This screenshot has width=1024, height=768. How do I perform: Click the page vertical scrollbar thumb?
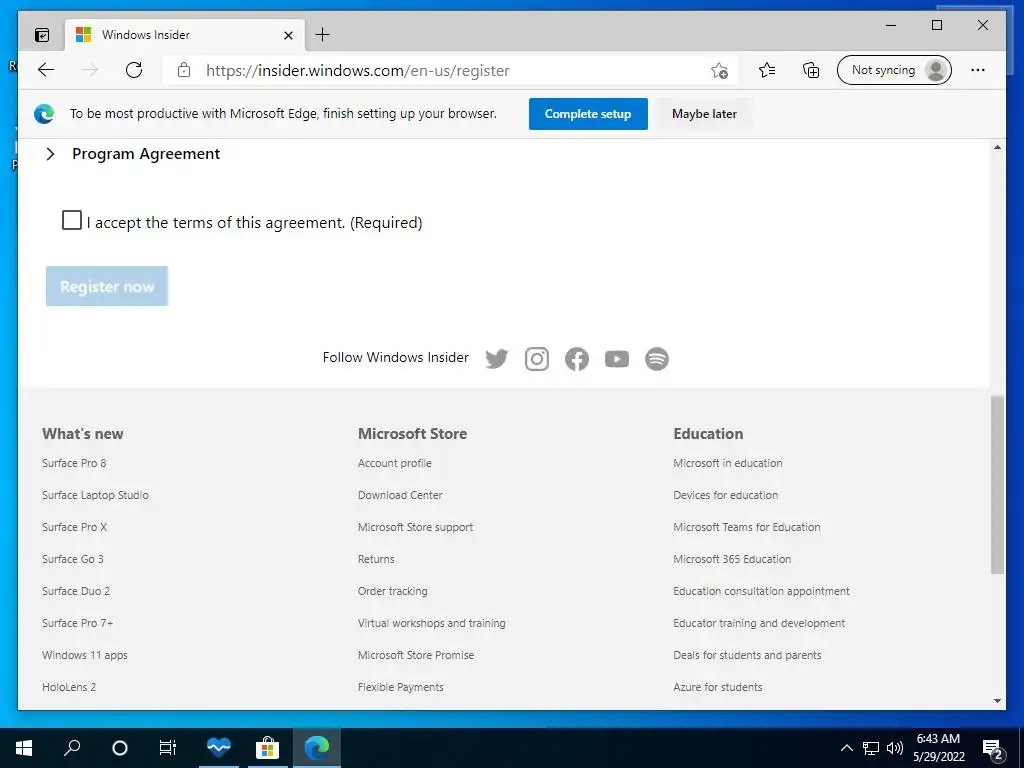tap(997, 484)
